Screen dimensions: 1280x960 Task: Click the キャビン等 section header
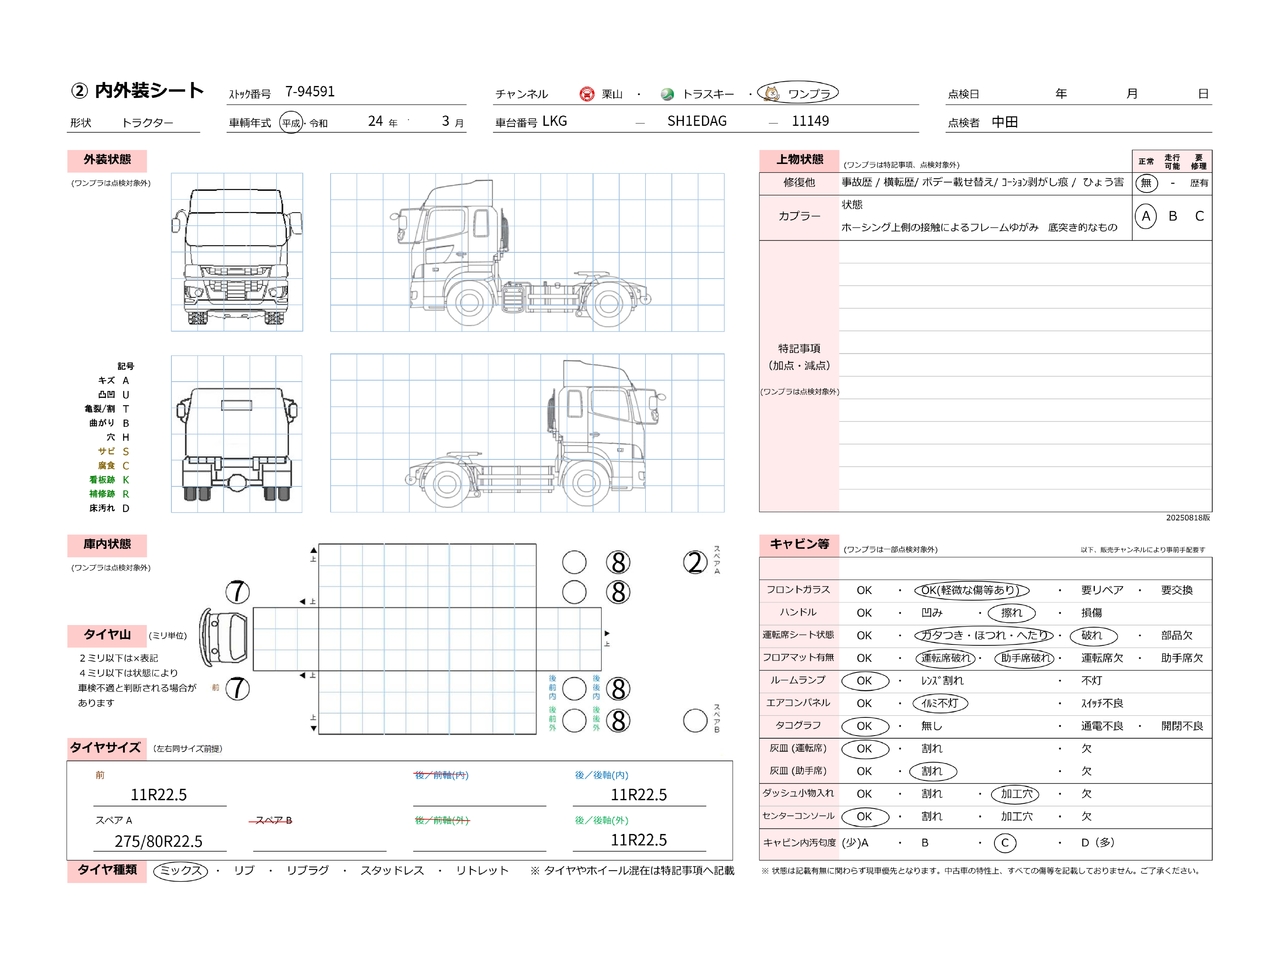[799, 544]
